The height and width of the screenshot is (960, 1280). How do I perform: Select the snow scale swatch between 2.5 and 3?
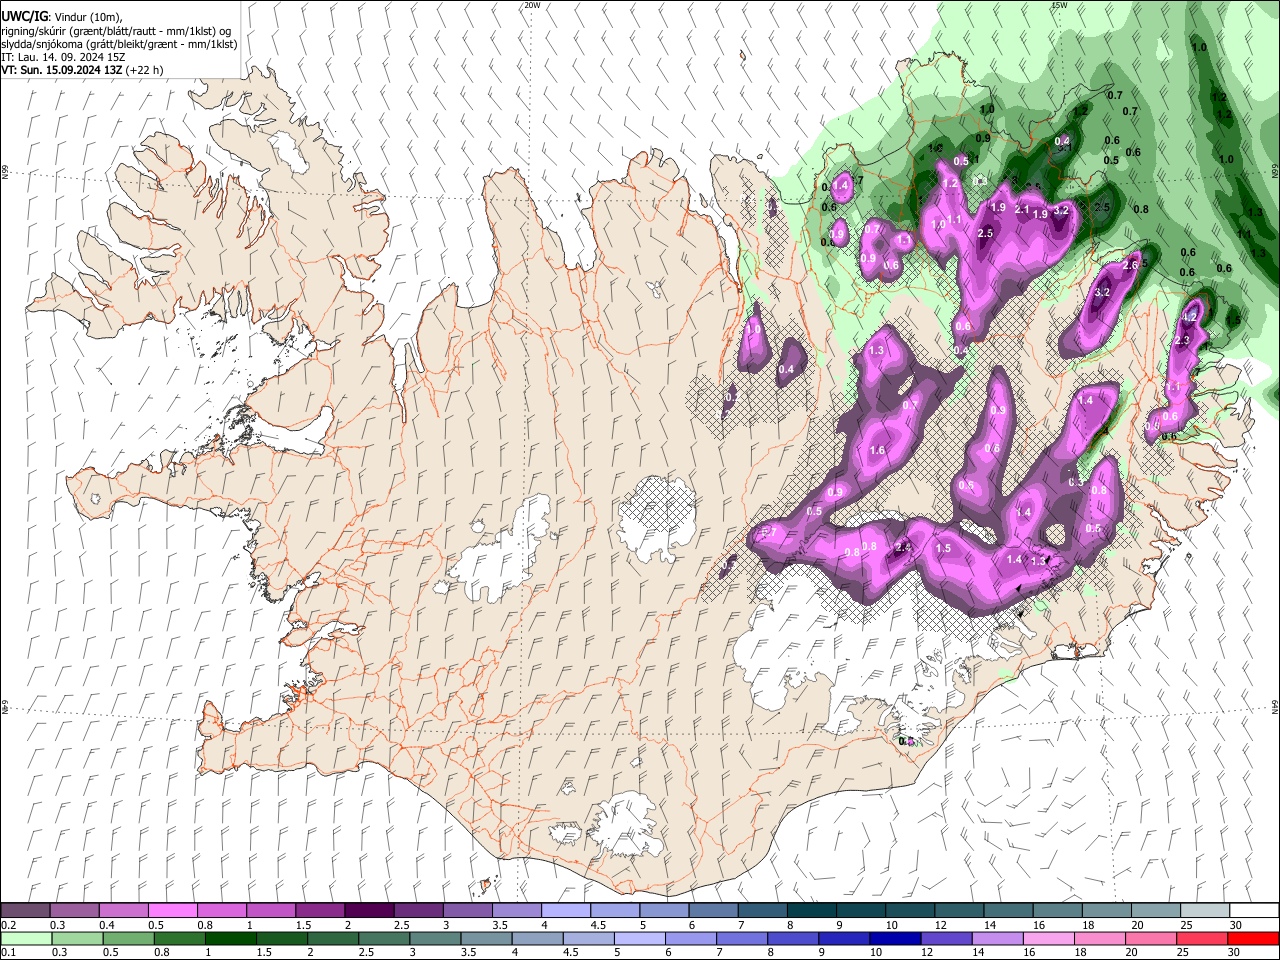[418, 911]
